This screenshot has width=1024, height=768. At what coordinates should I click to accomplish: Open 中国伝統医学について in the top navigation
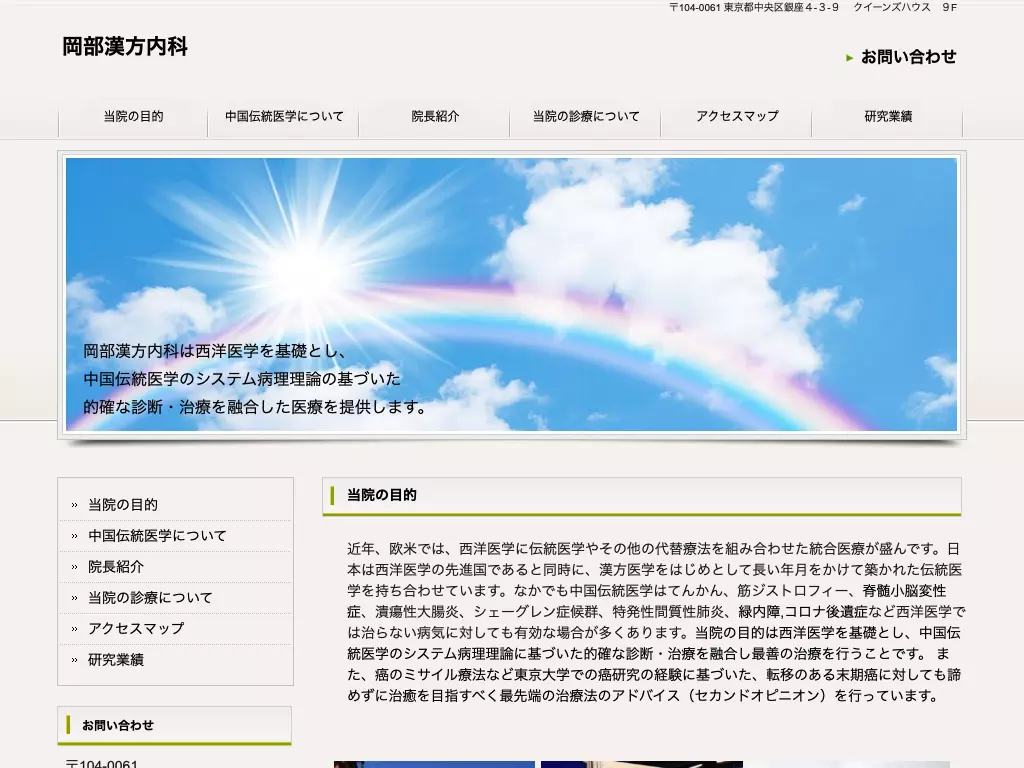click(x=284, y=117)
